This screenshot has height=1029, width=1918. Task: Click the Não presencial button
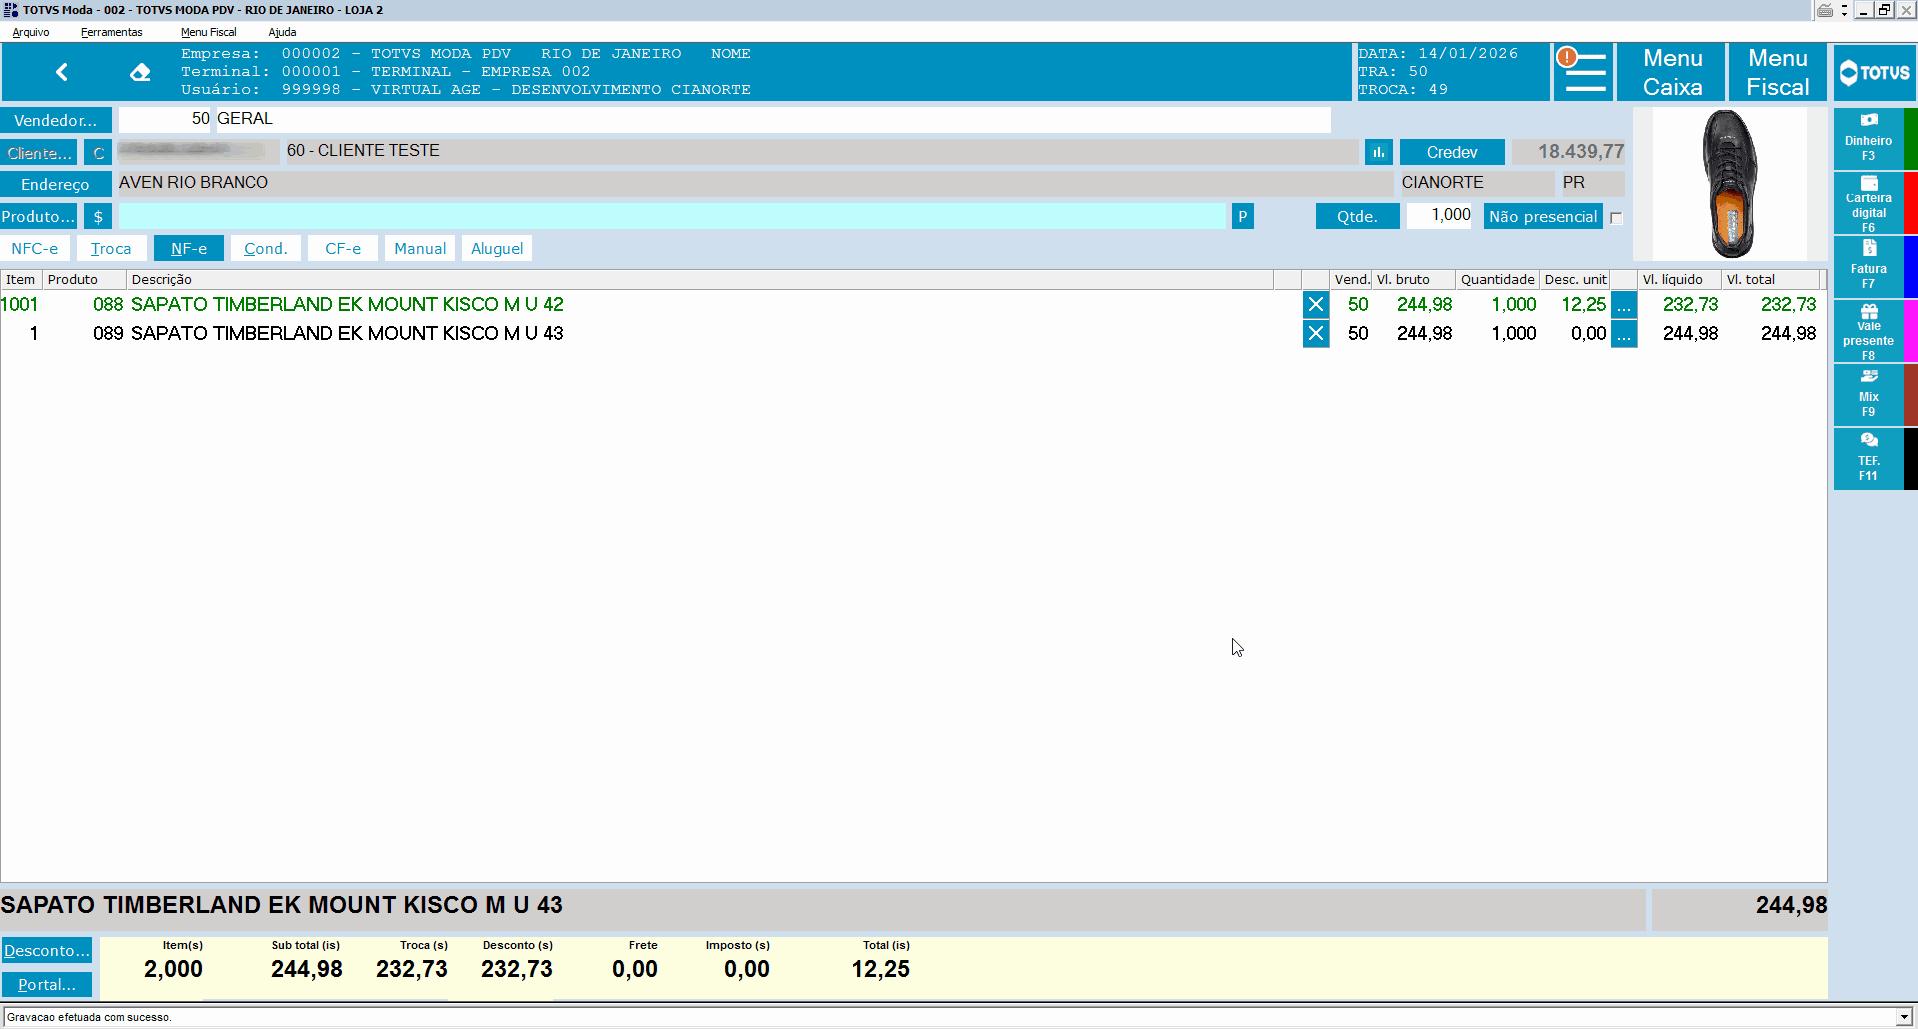[1543, 217]
